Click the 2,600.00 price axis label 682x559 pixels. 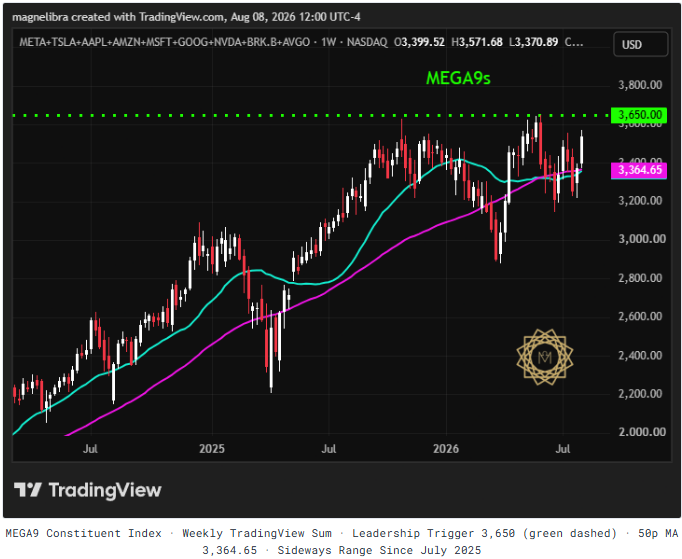640,316
